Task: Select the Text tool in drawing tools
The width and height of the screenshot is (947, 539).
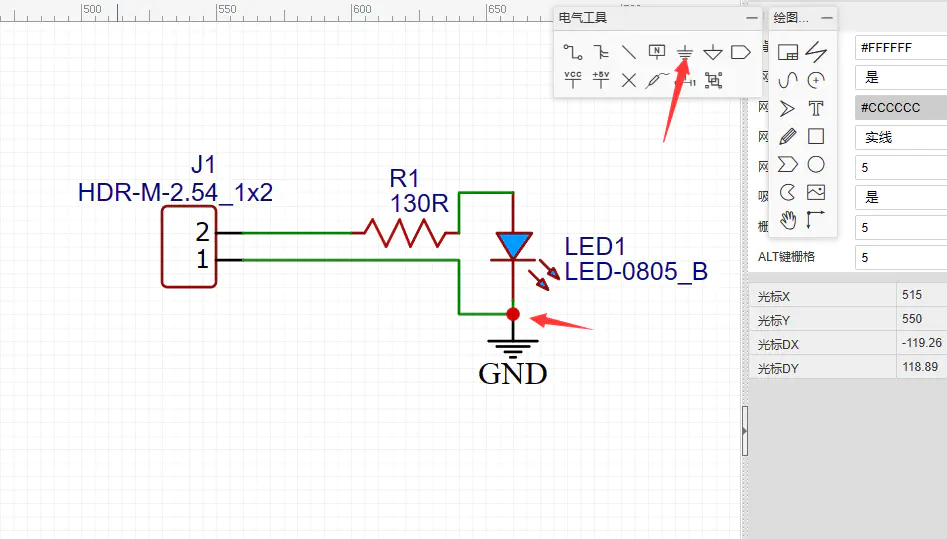Action: click(x=816, y=108)
